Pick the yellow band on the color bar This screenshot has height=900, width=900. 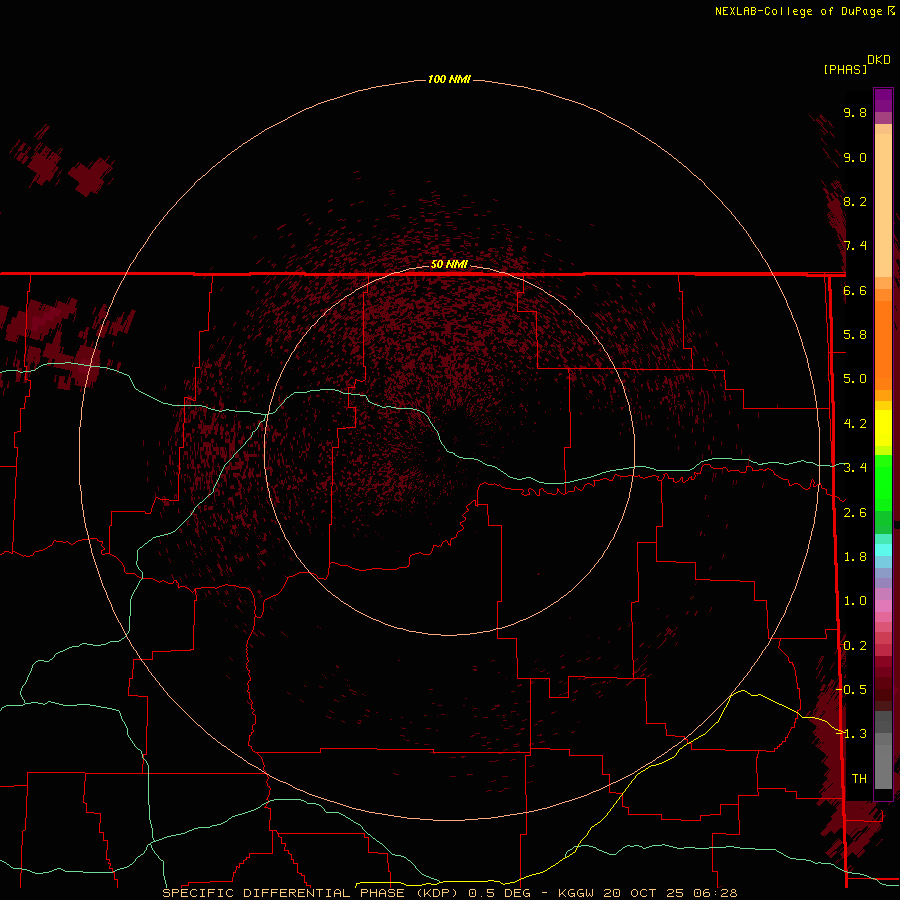[x=883, y=428]
